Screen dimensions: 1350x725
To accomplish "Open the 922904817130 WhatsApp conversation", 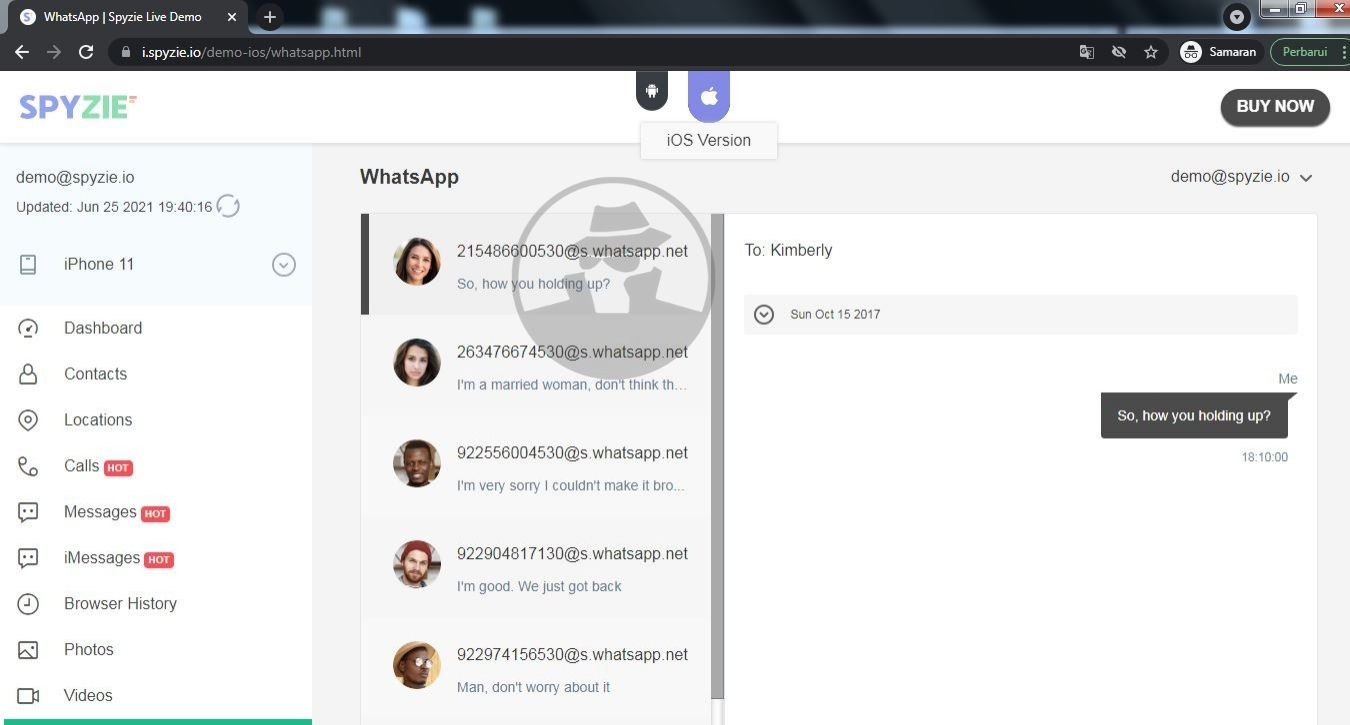I will [x=536, y=568].
